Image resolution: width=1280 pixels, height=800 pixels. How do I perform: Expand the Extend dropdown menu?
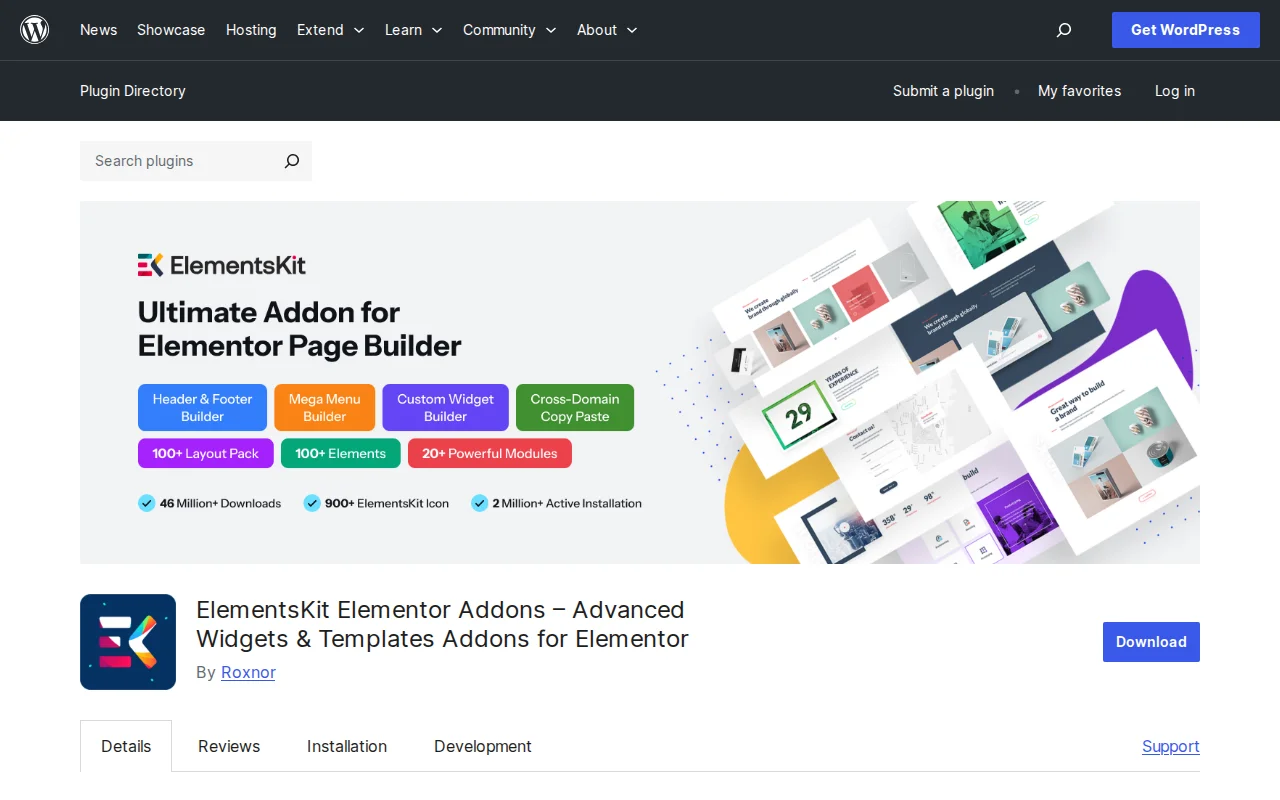click(330, 30)
